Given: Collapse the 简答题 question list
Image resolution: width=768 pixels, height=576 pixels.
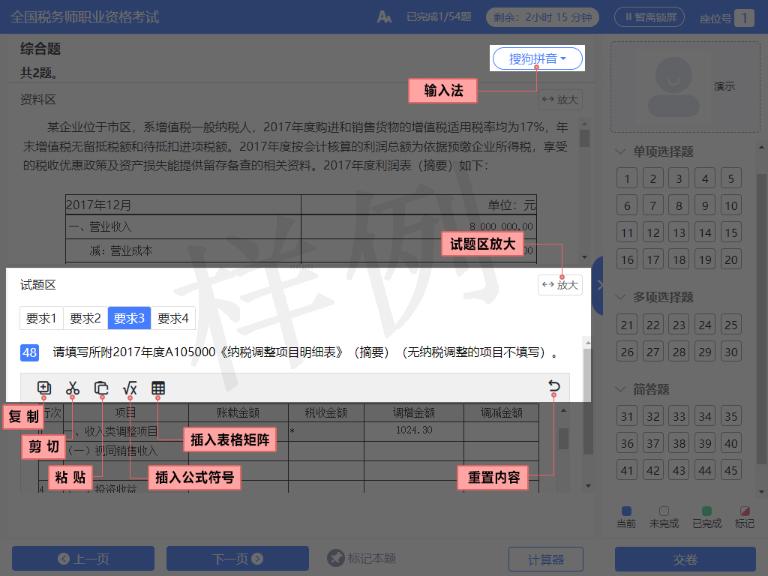Looking at the screenshot, I should 621,389.
